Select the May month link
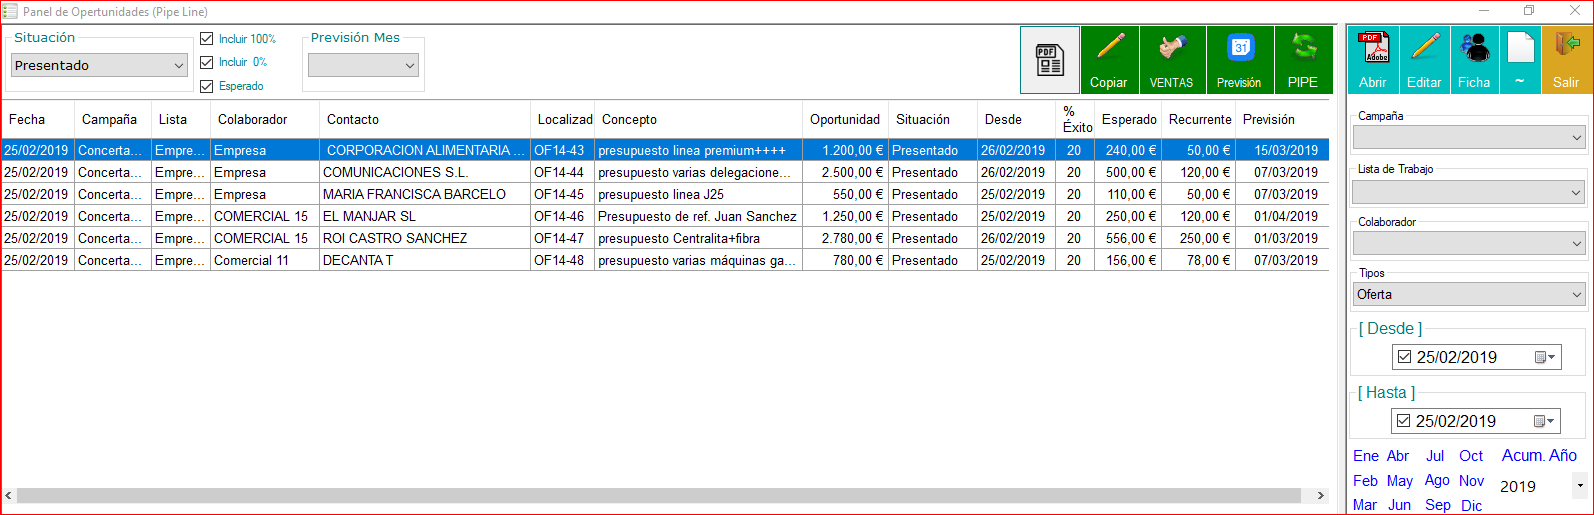1594x515 pixels. [1400, 481]
